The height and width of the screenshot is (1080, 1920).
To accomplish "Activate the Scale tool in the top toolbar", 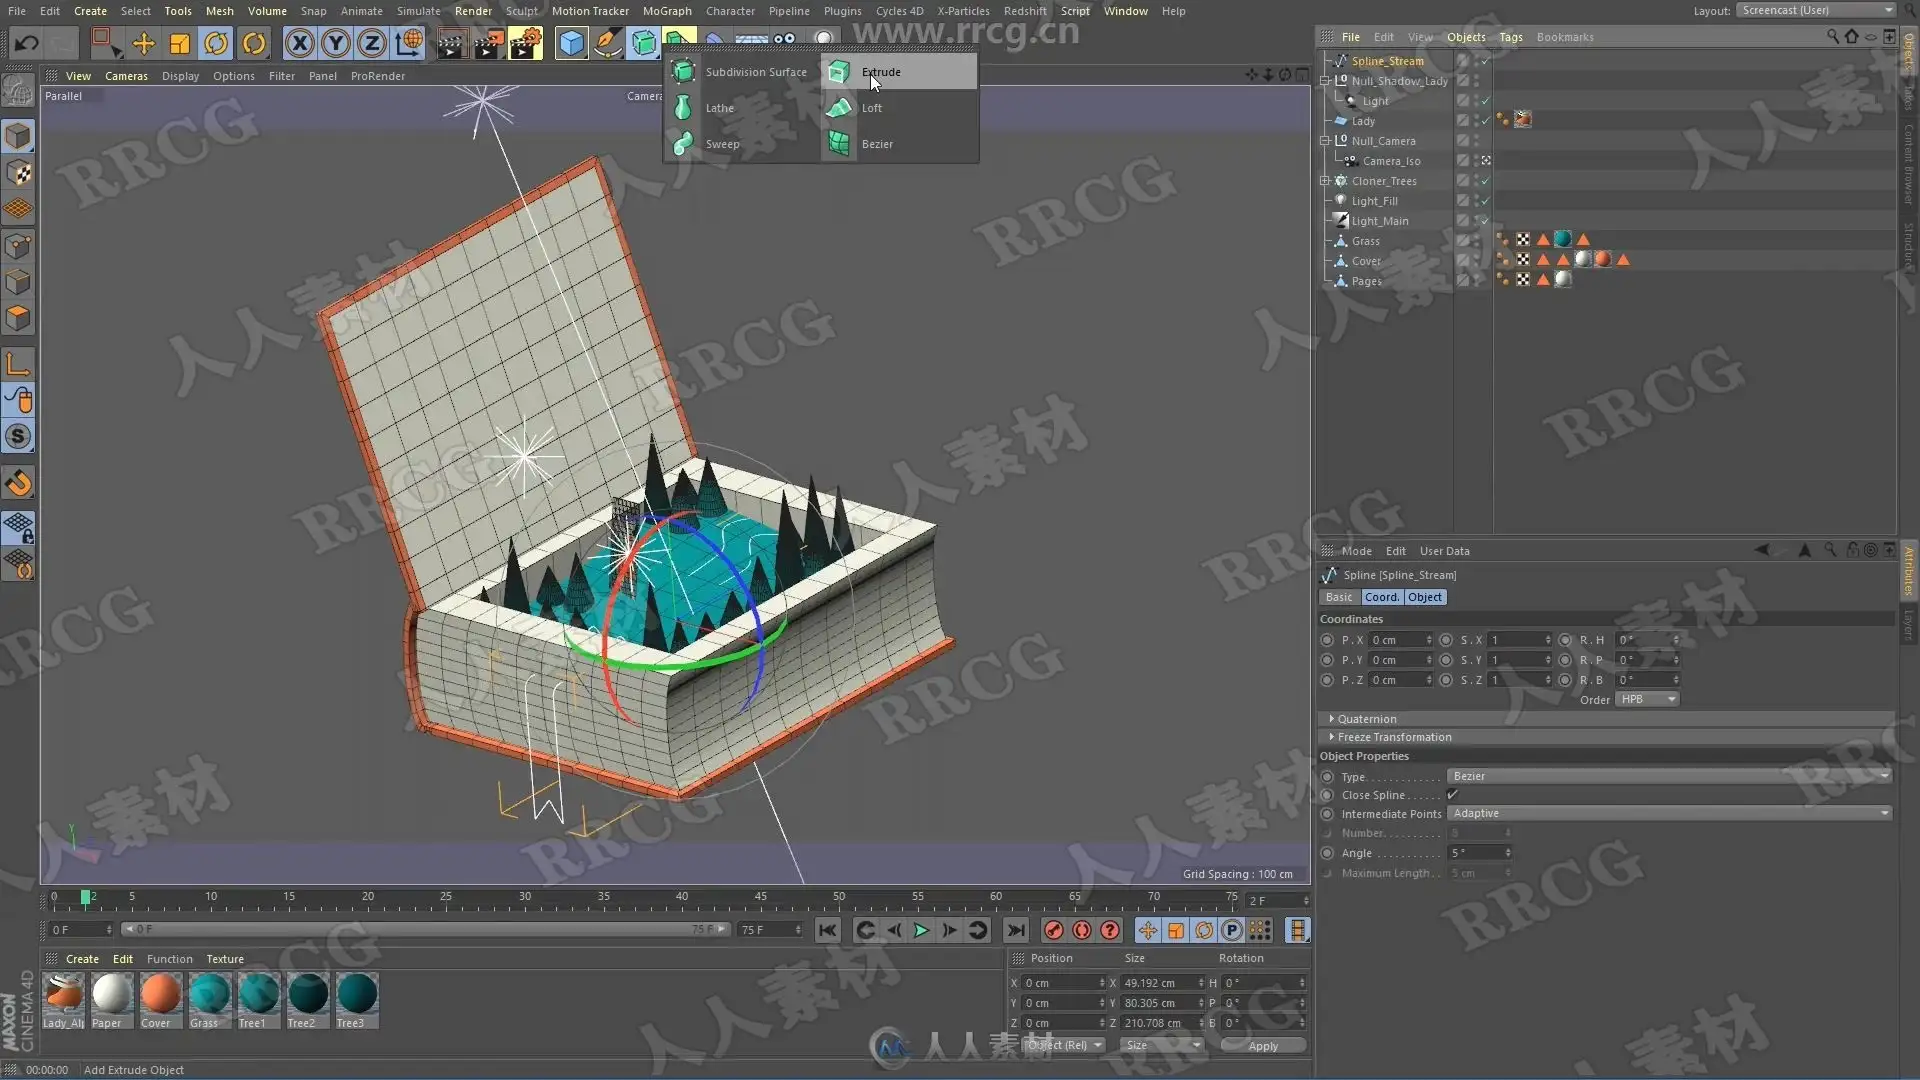I will click(180, 43).
